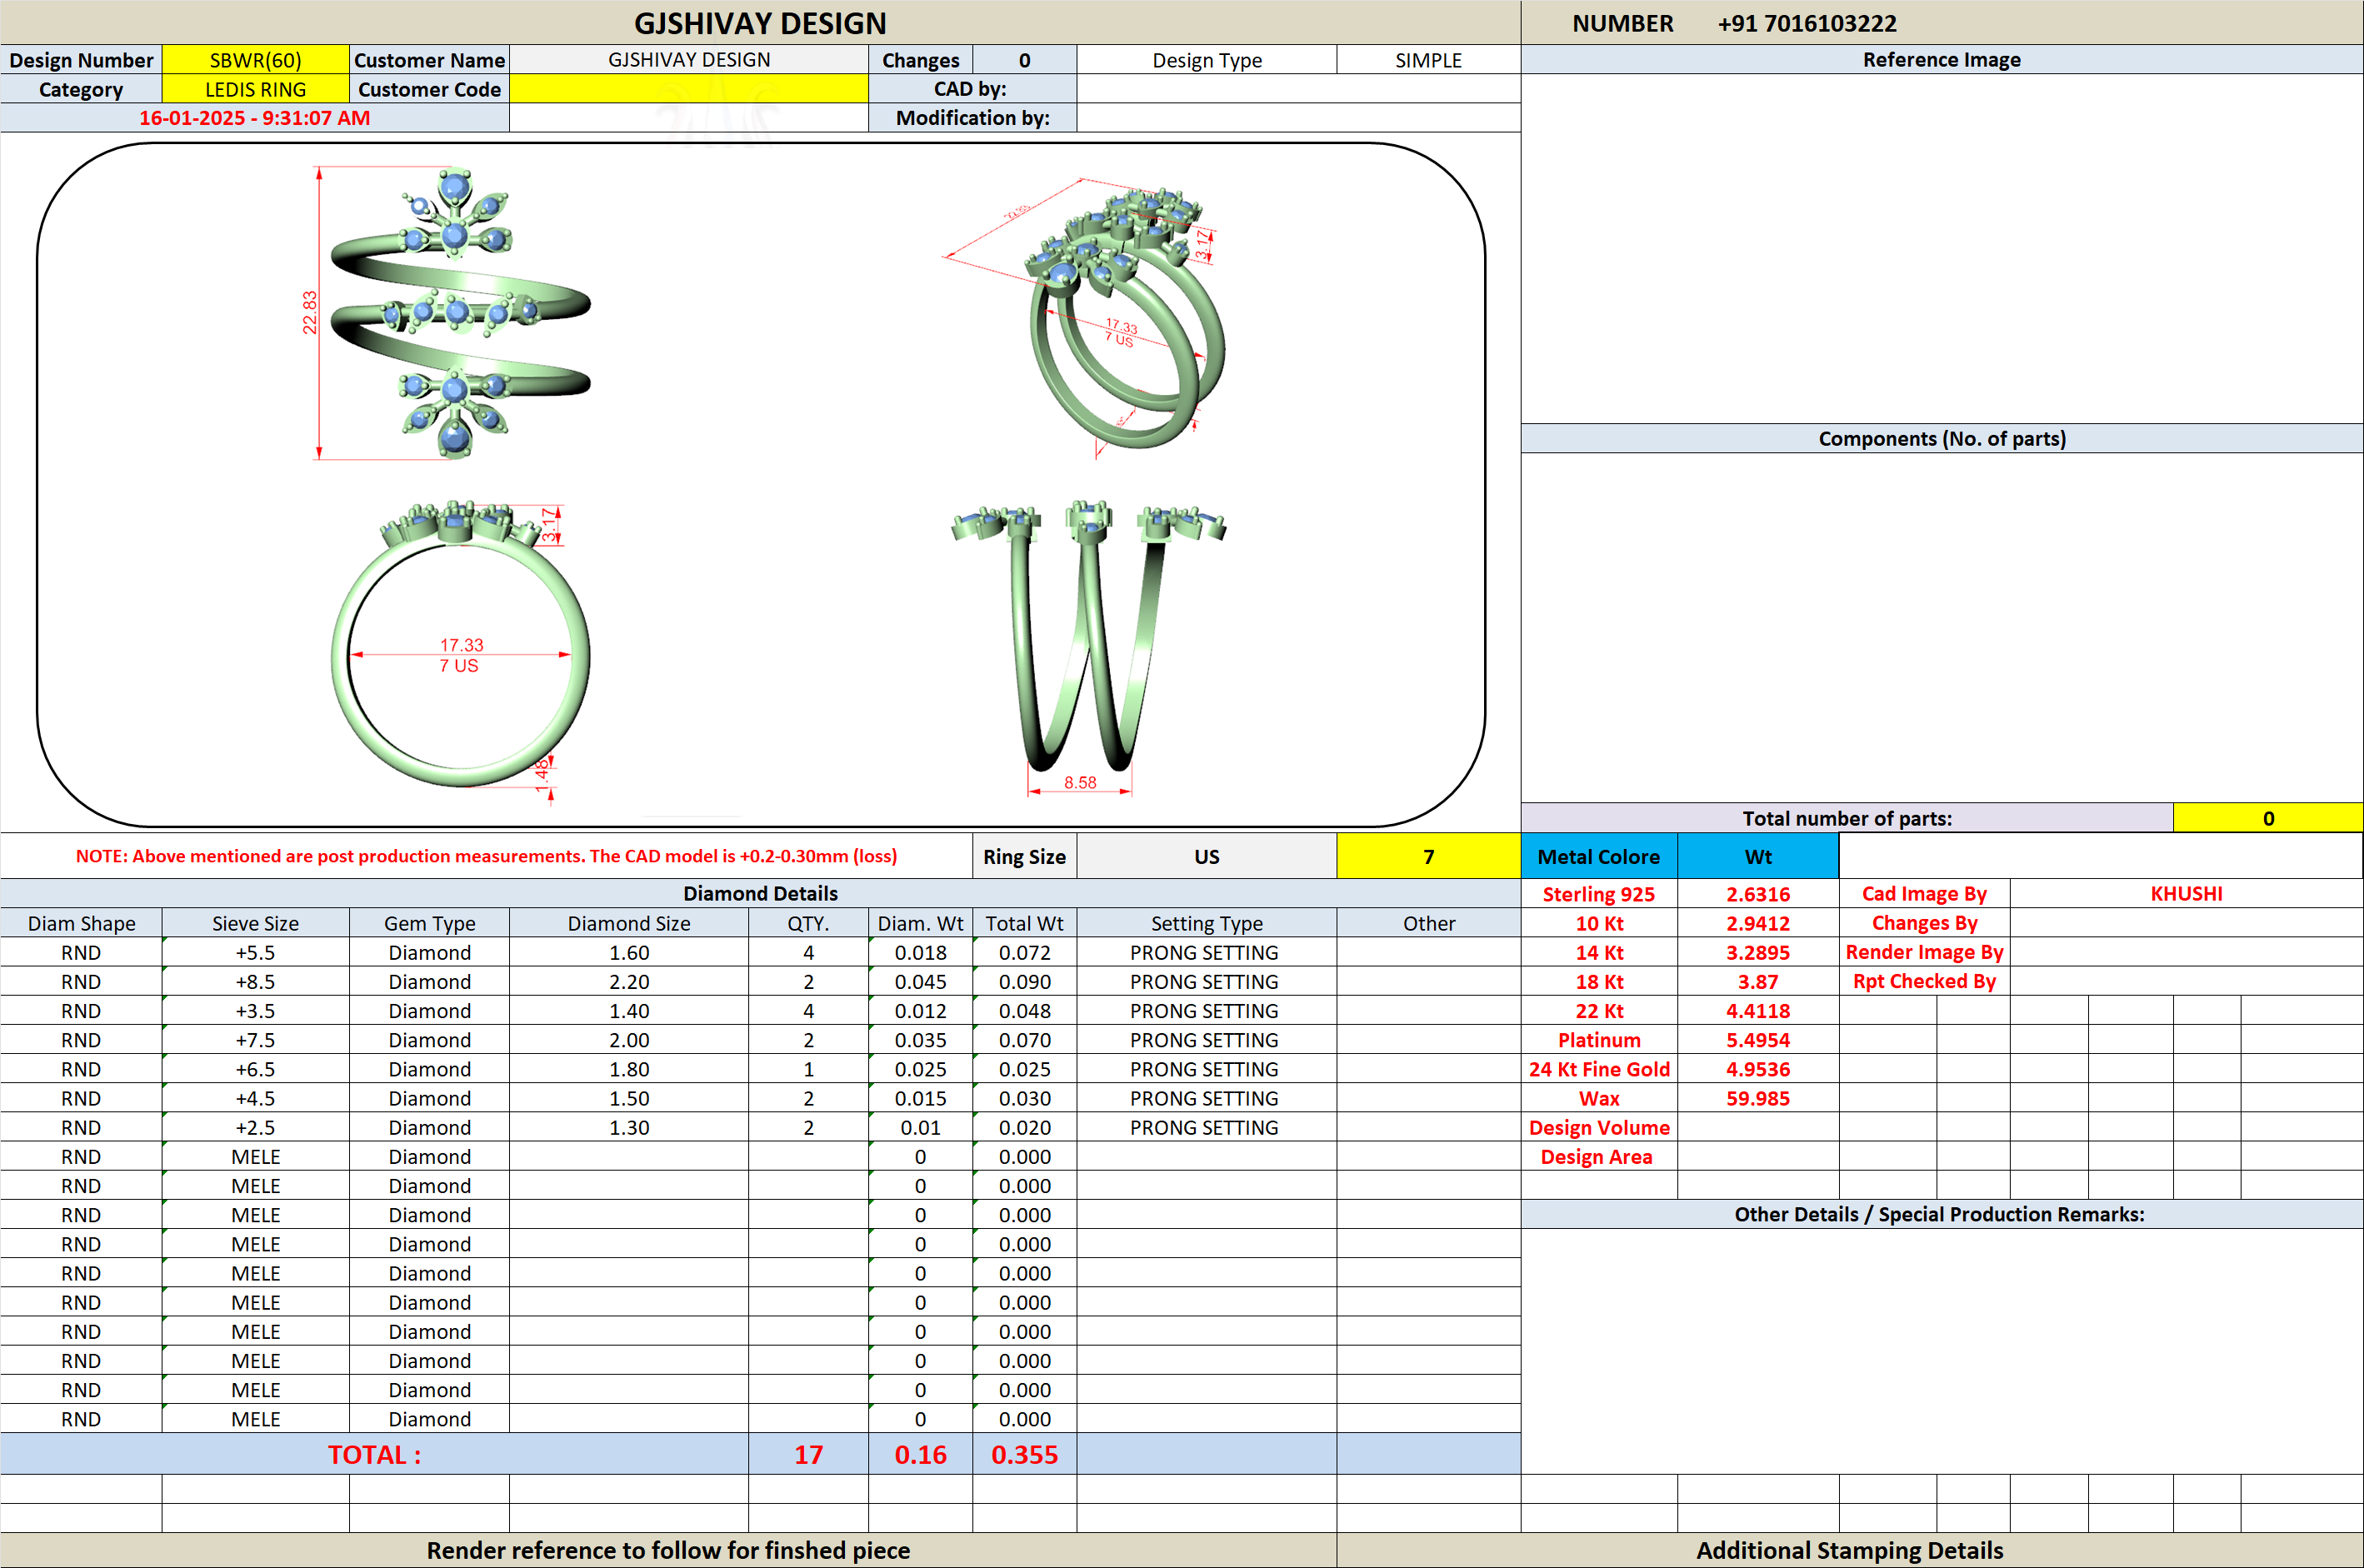Click the KHUSHI Cad Image By cell
This screenshot has width=2364, height=1568.
click(x=2186, y=894)
